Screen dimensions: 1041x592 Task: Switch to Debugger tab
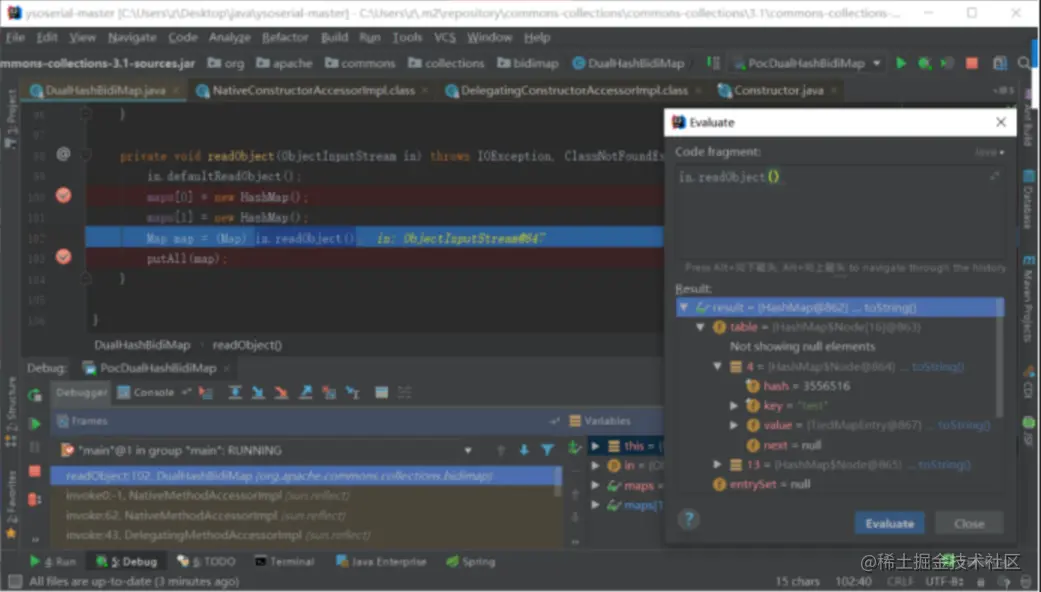(81, 392)
